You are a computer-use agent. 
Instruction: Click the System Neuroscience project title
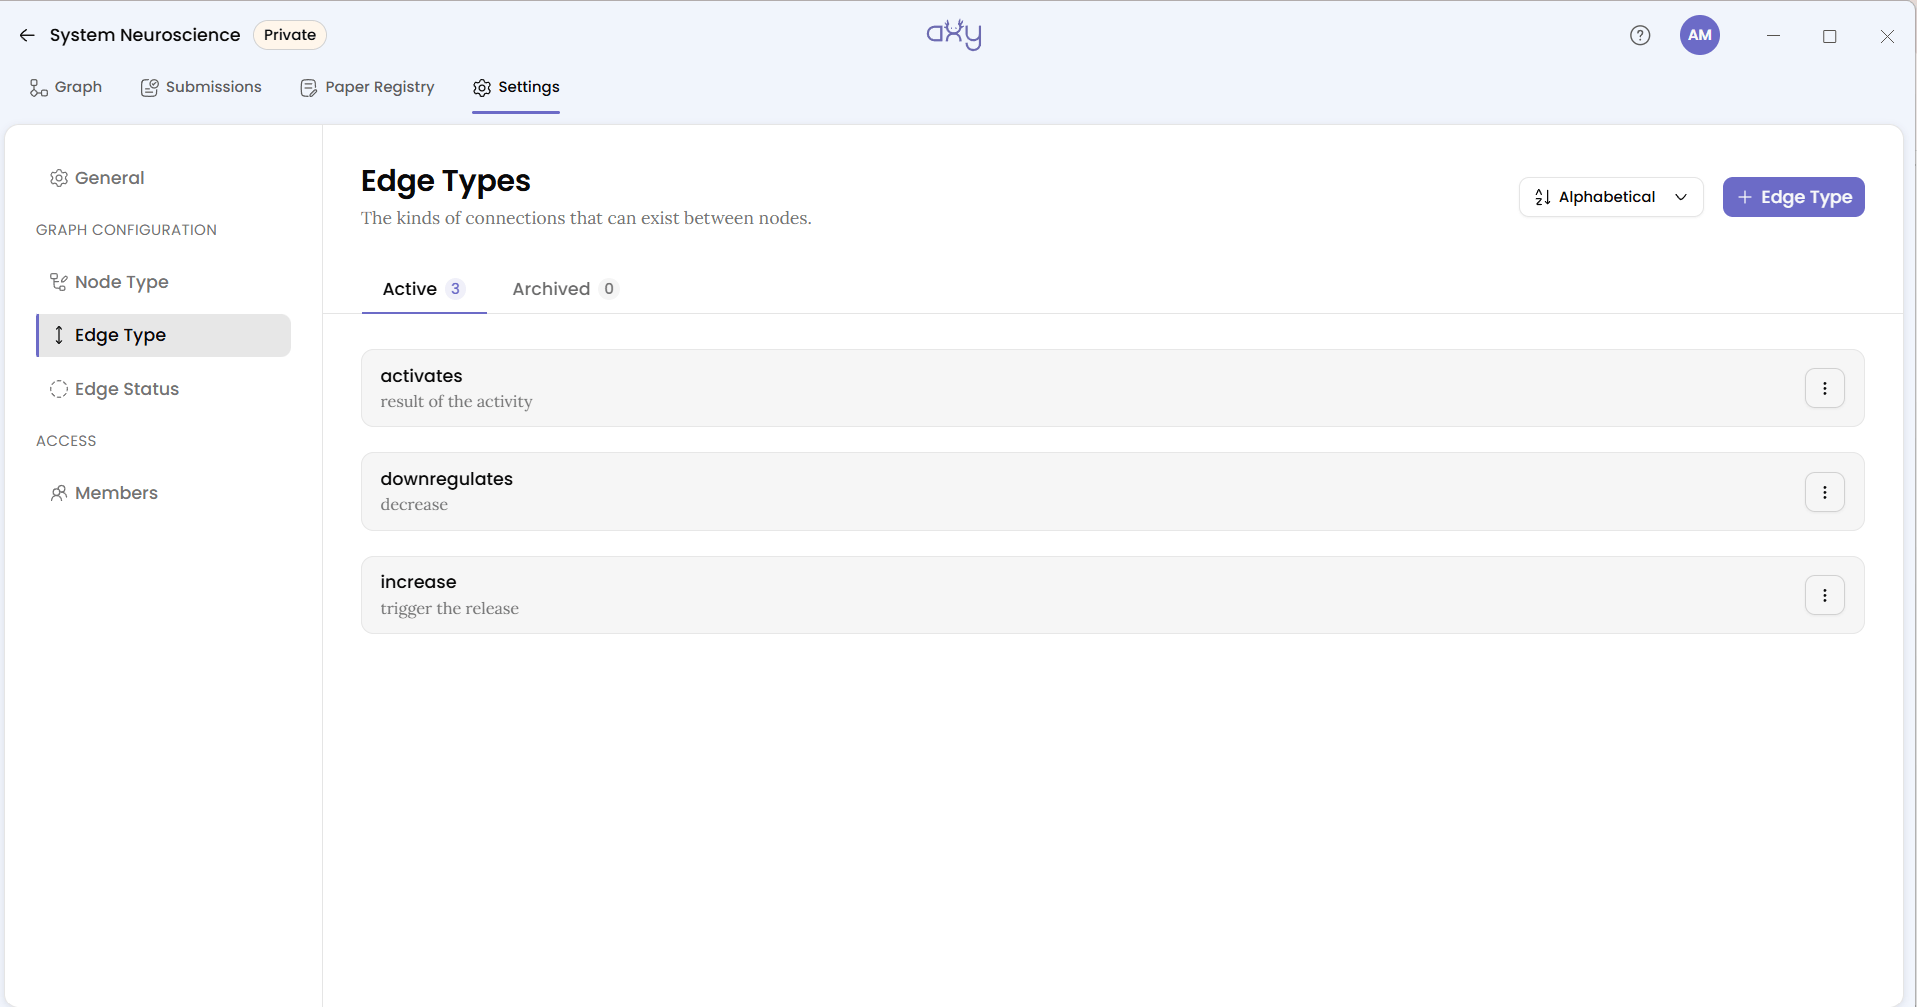pyautogui.click(x=145, y=35)
